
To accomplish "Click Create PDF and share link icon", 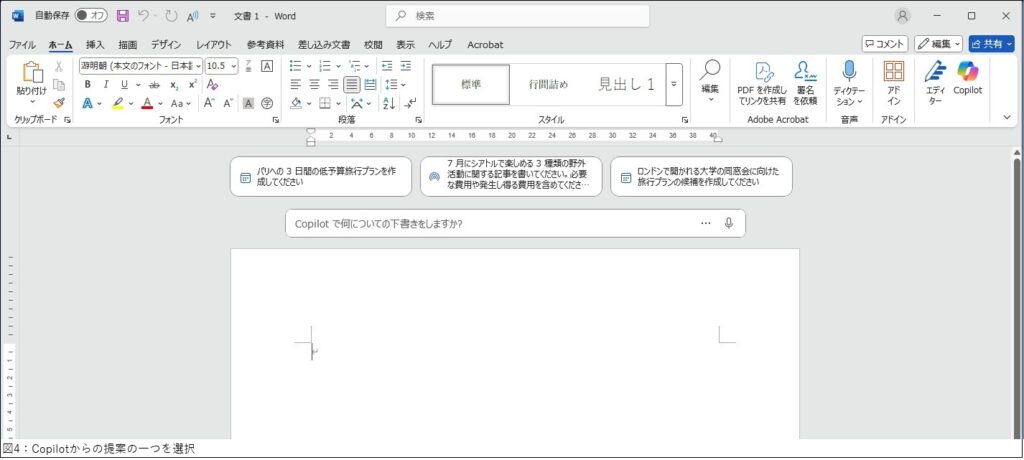I will [x=762, y=72].
